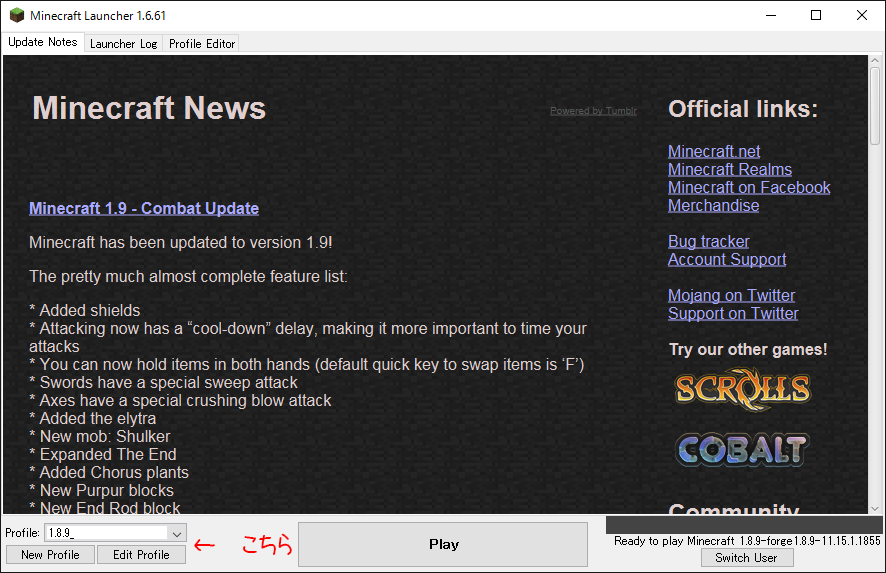
Task: Click the Minecraft Launcher title bar icon
Action: (x=16, y=15)
